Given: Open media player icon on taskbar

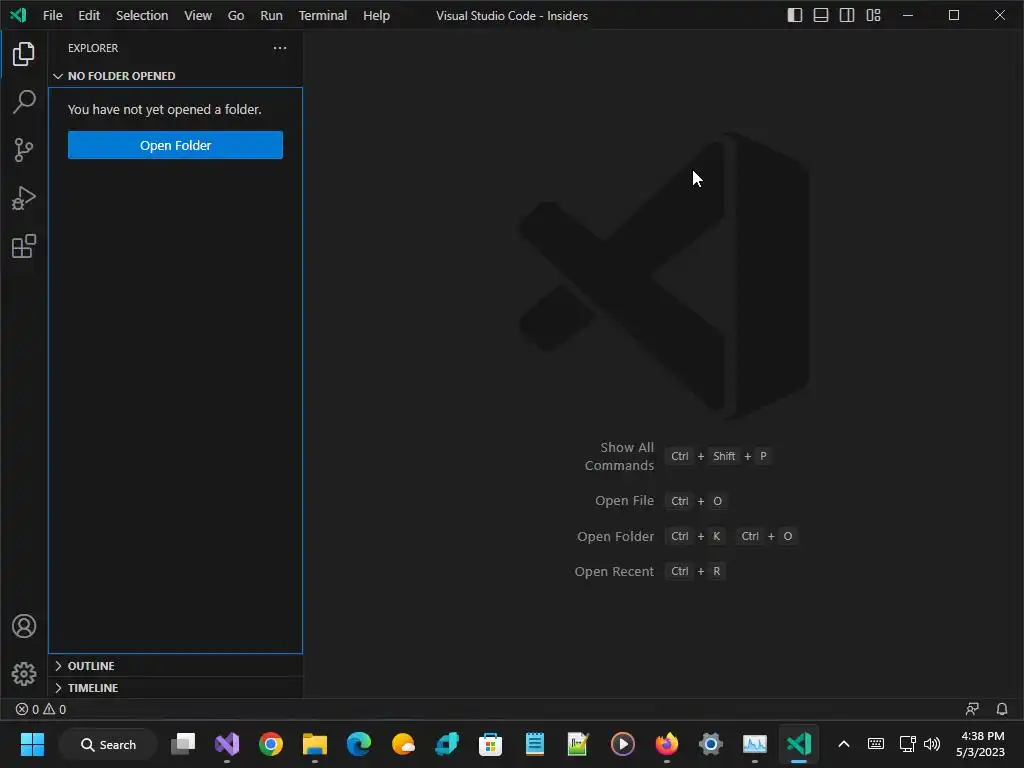Looking at the screenshot, I should pyautogui.click(x=622, y=744).
